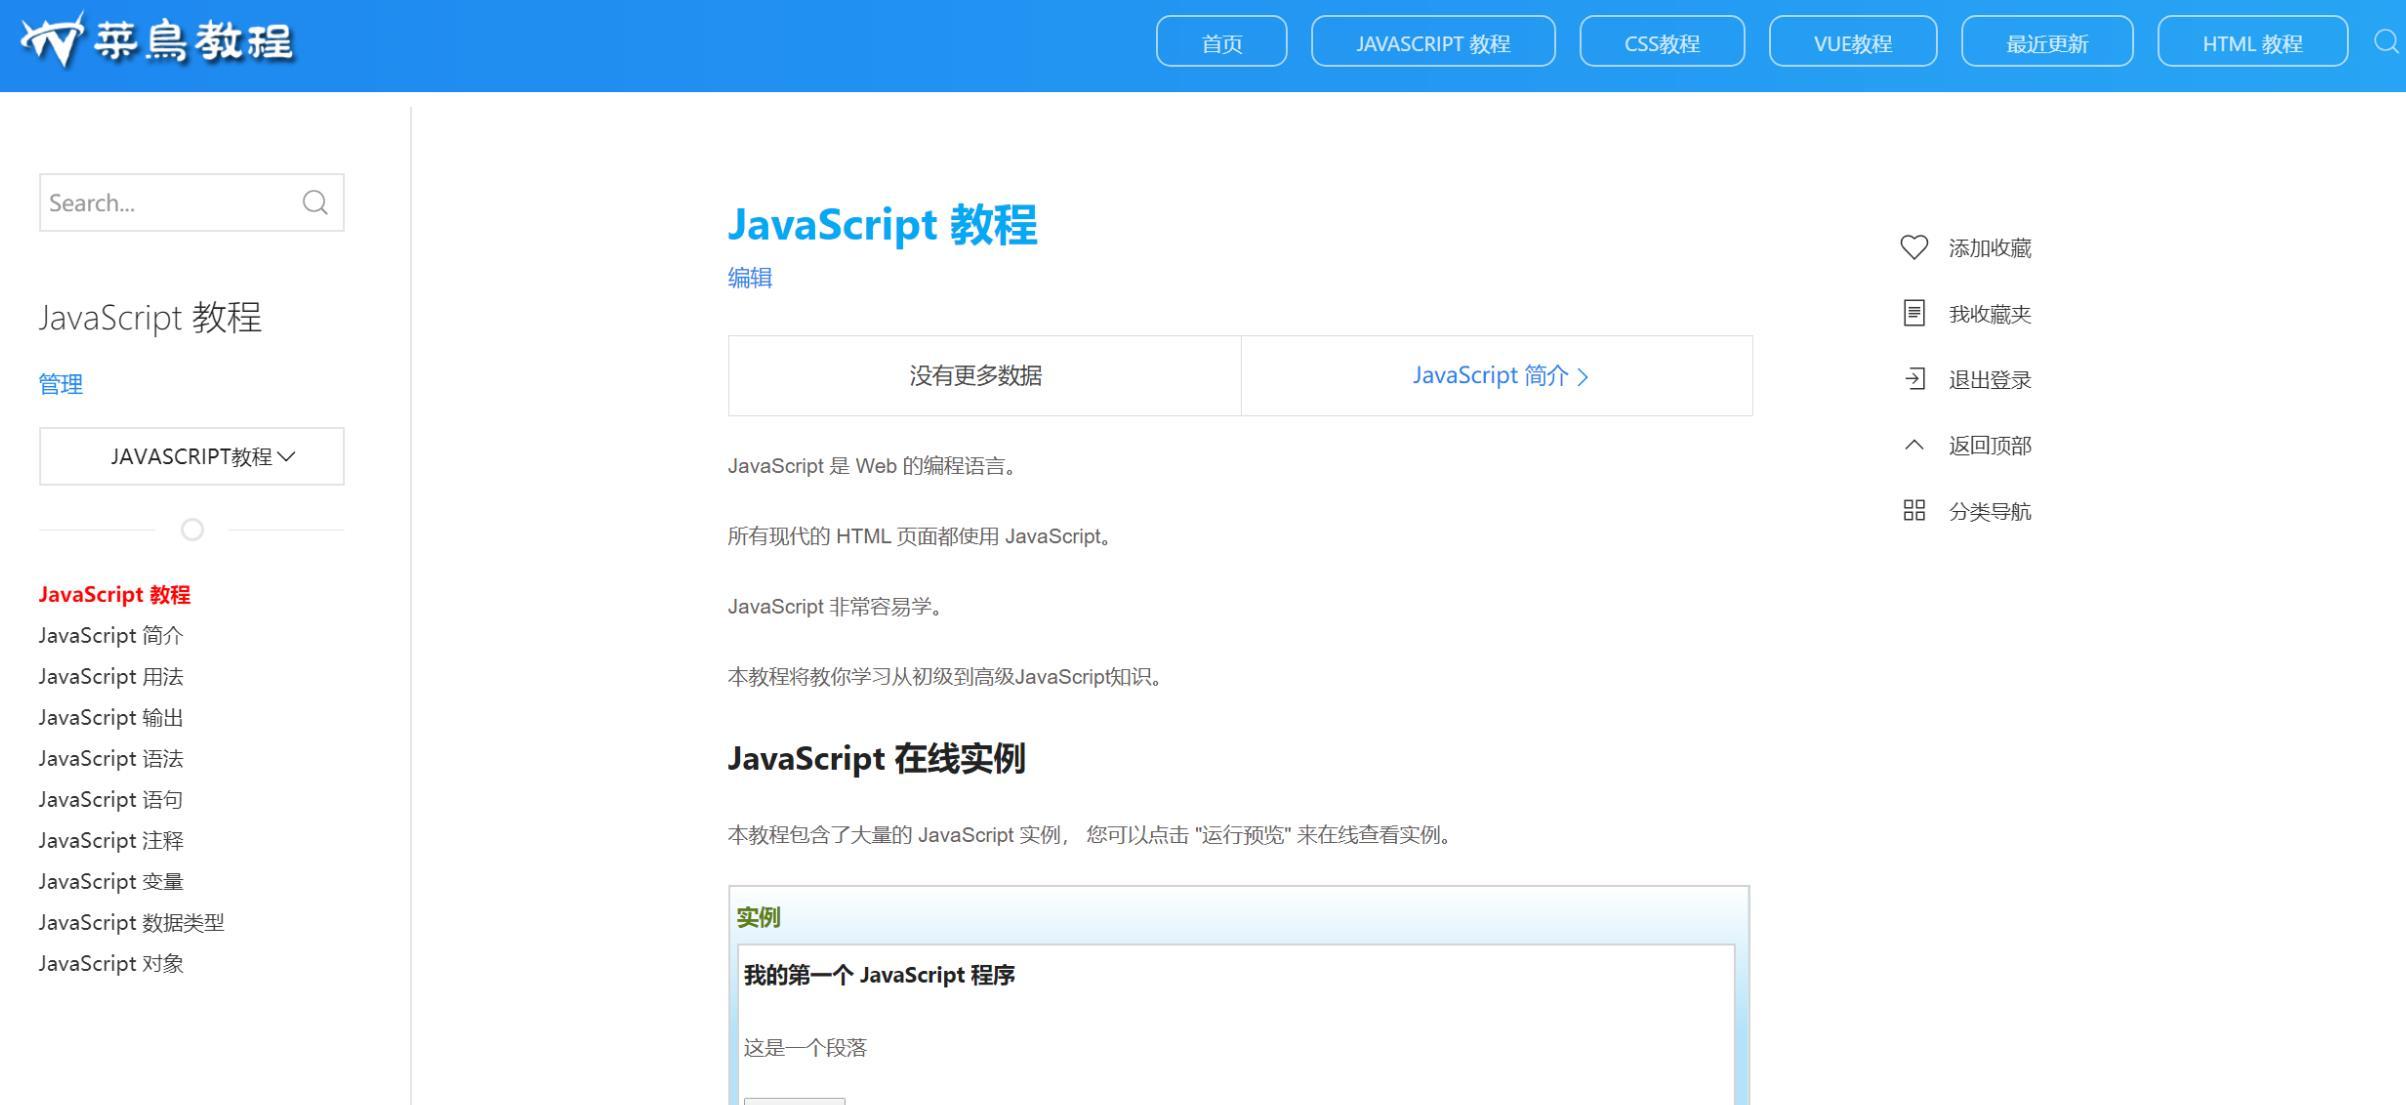The image size is (2406, 1105).
Task: Click the Search magnifier icon
Action: coord(316,201)
